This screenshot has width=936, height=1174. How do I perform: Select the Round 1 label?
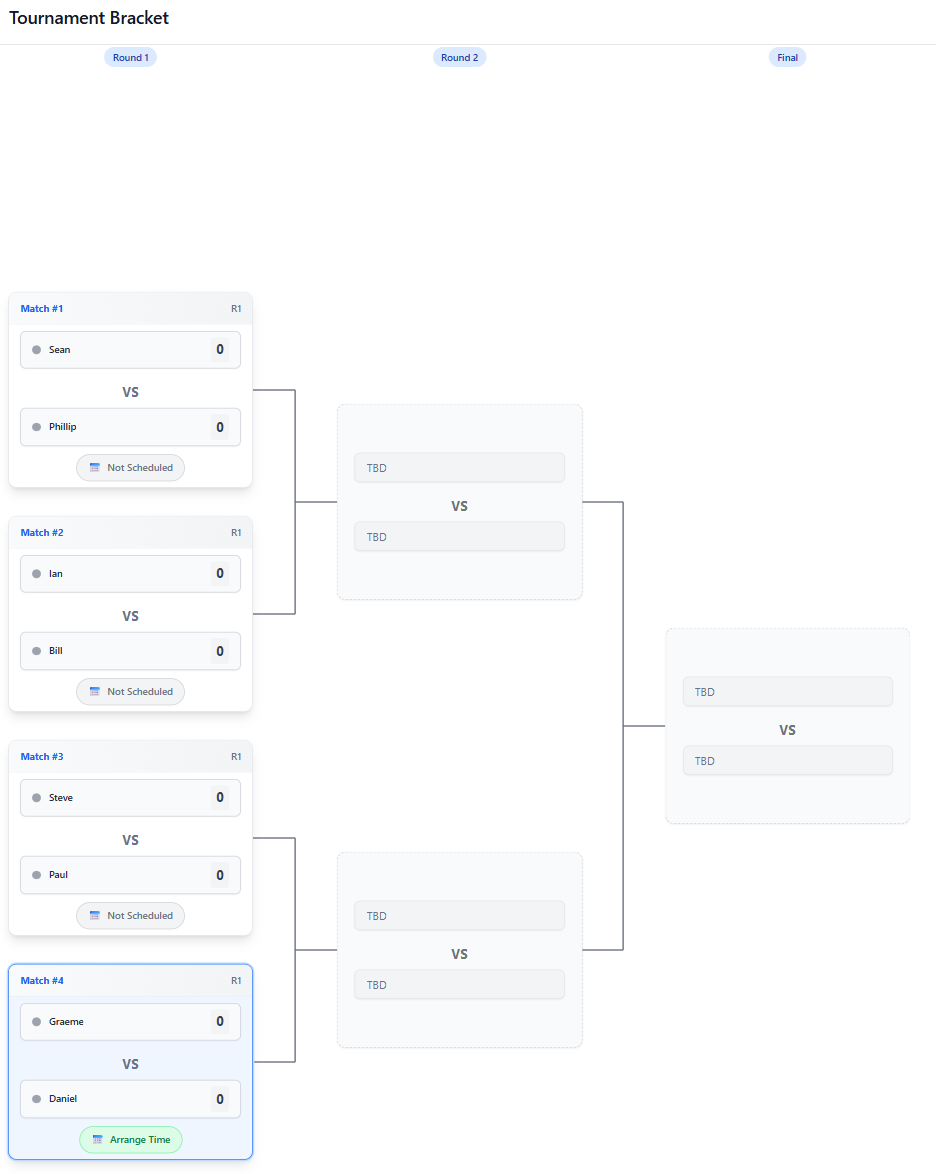click(130, 58)
